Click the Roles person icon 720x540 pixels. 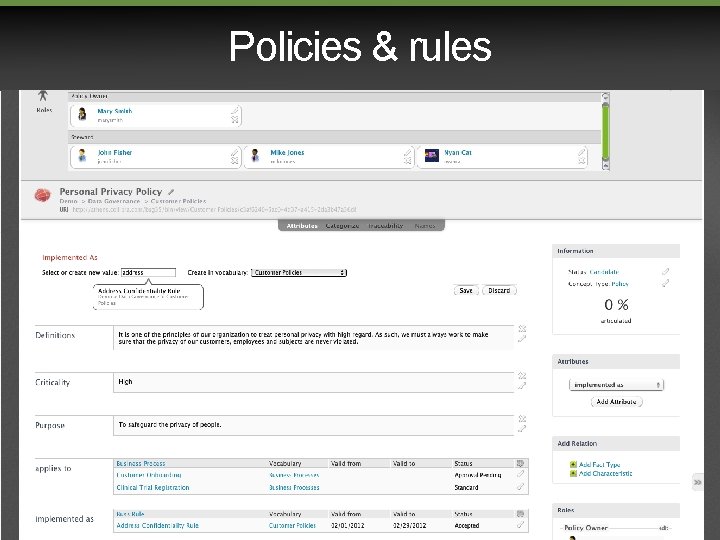[43, 96]
